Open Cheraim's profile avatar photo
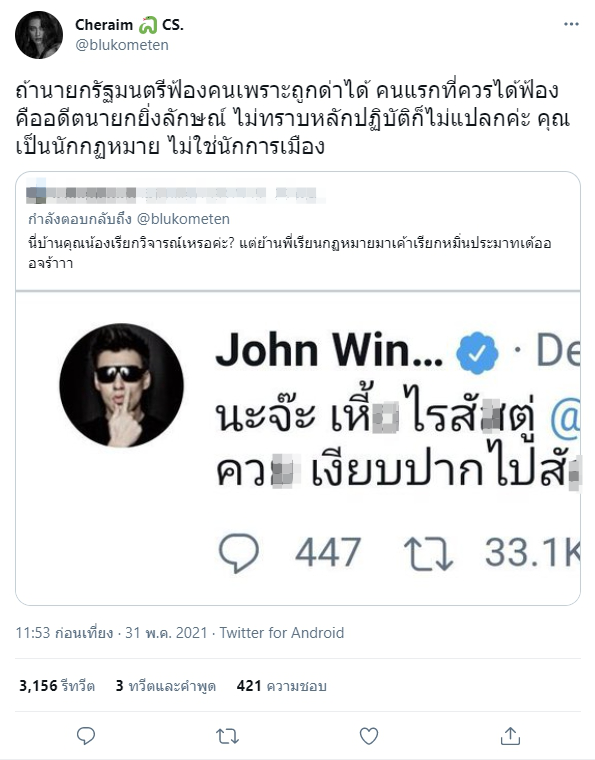Screen dimensions: 595x760 [x=39, y=35]
